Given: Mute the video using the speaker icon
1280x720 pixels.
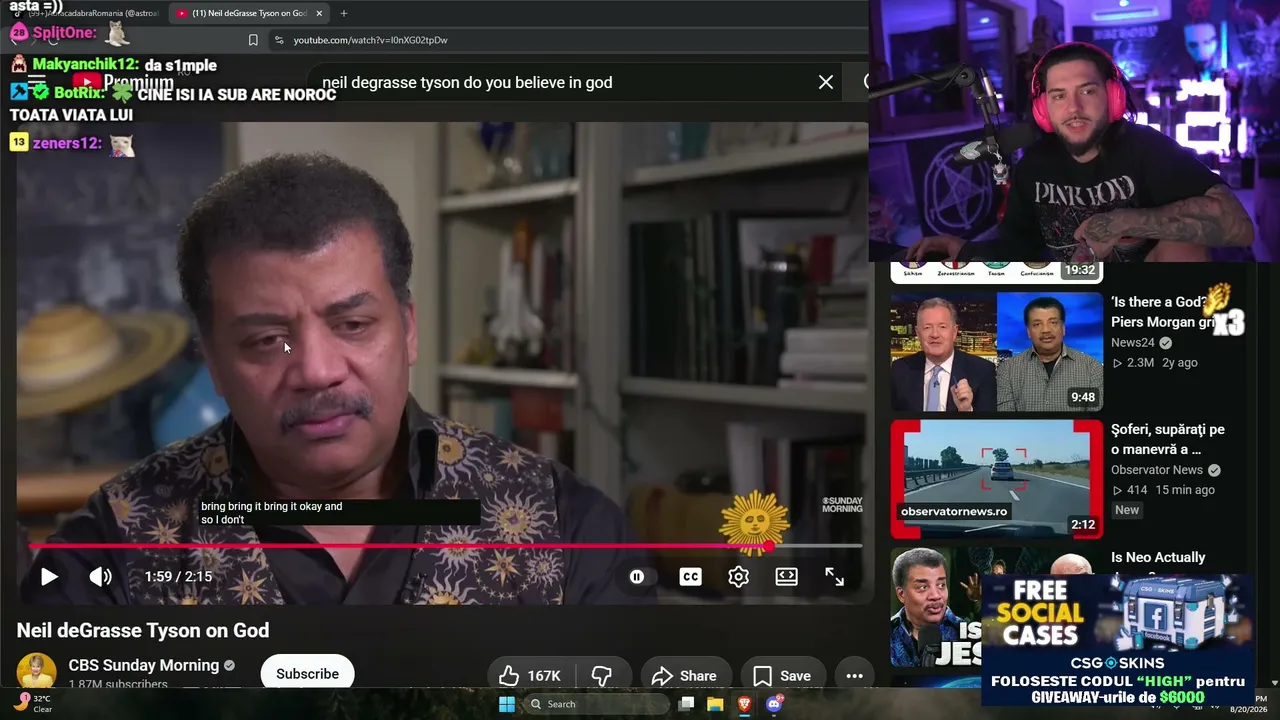Looking at the screenshot, I should 100,577.
